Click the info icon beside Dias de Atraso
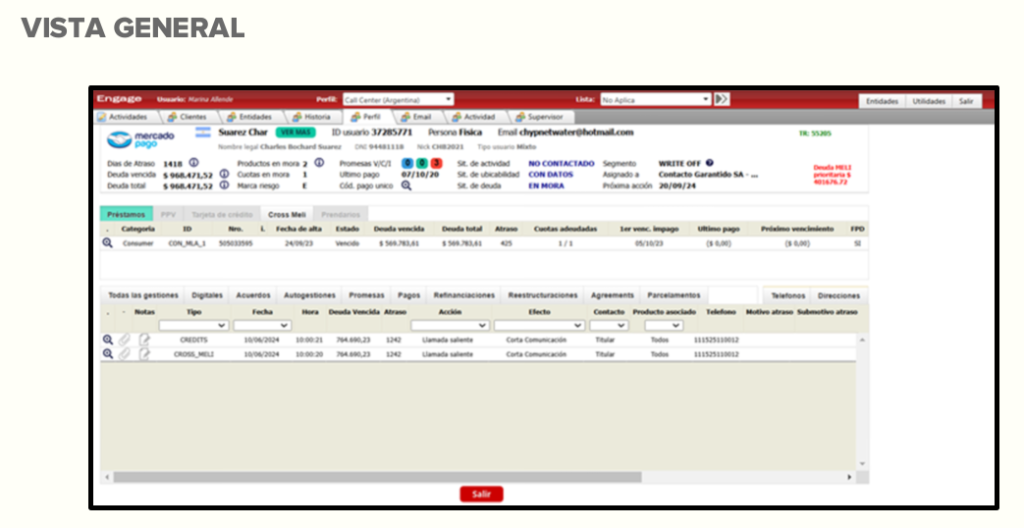This screenshot has height=528, width=1024. click(193, 163)
